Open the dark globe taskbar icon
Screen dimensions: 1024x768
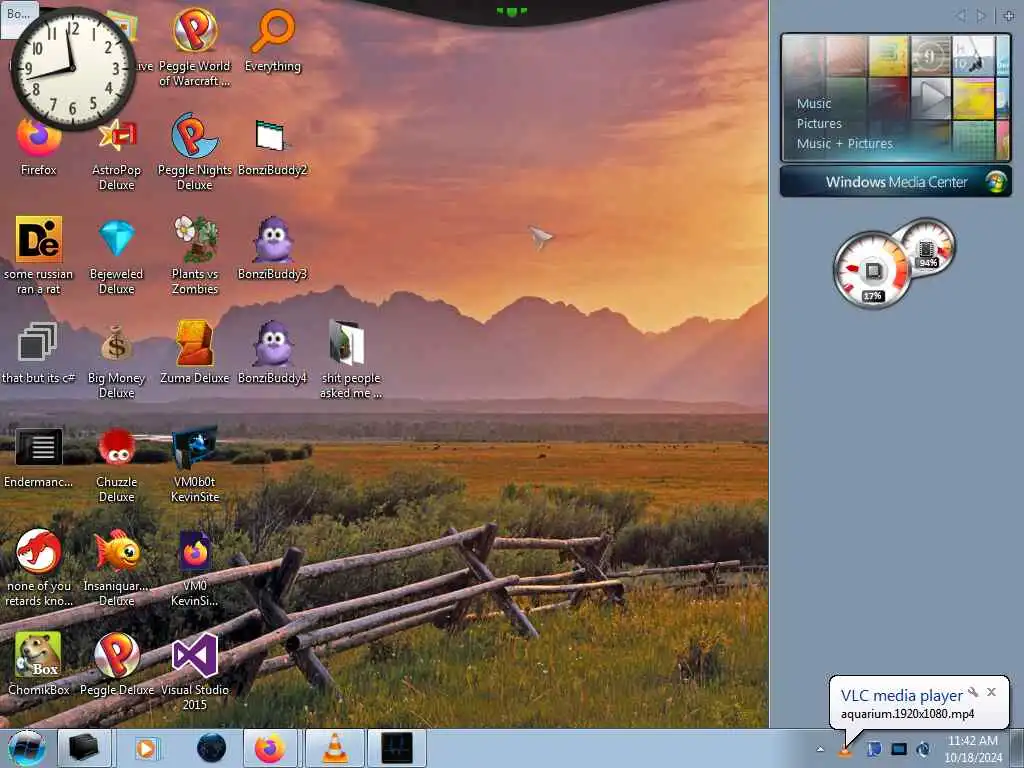click(x=211, y=748)
